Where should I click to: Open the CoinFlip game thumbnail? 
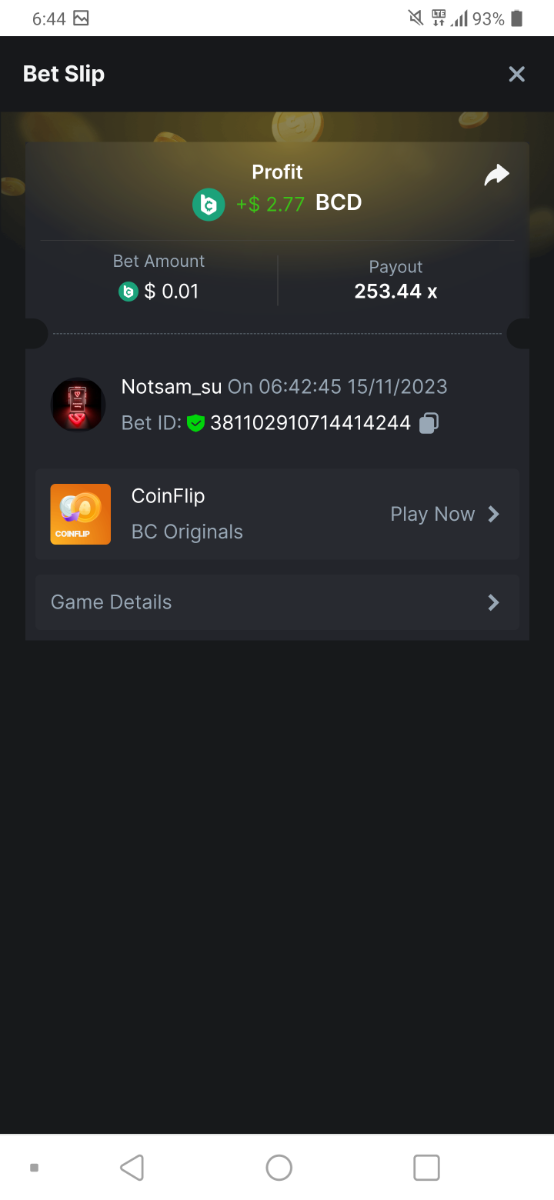81,514
